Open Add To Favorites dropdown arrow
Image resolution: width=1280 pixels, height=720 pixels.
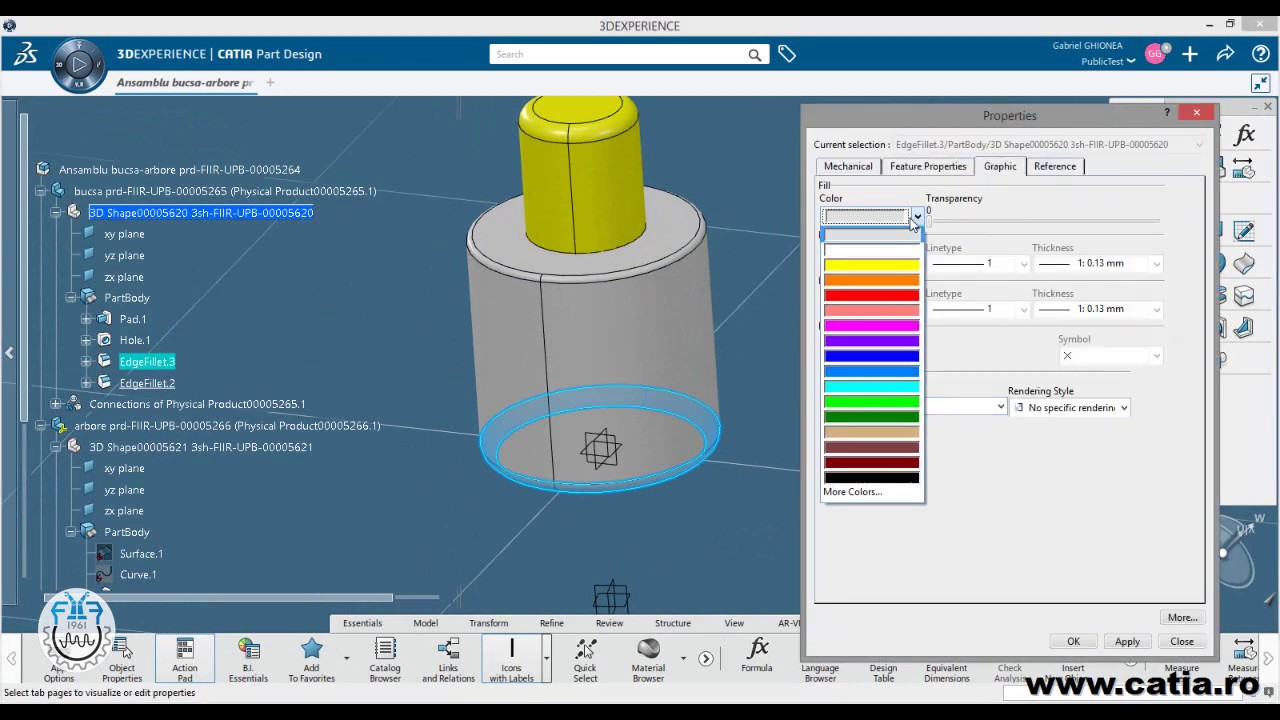(346, 658)
